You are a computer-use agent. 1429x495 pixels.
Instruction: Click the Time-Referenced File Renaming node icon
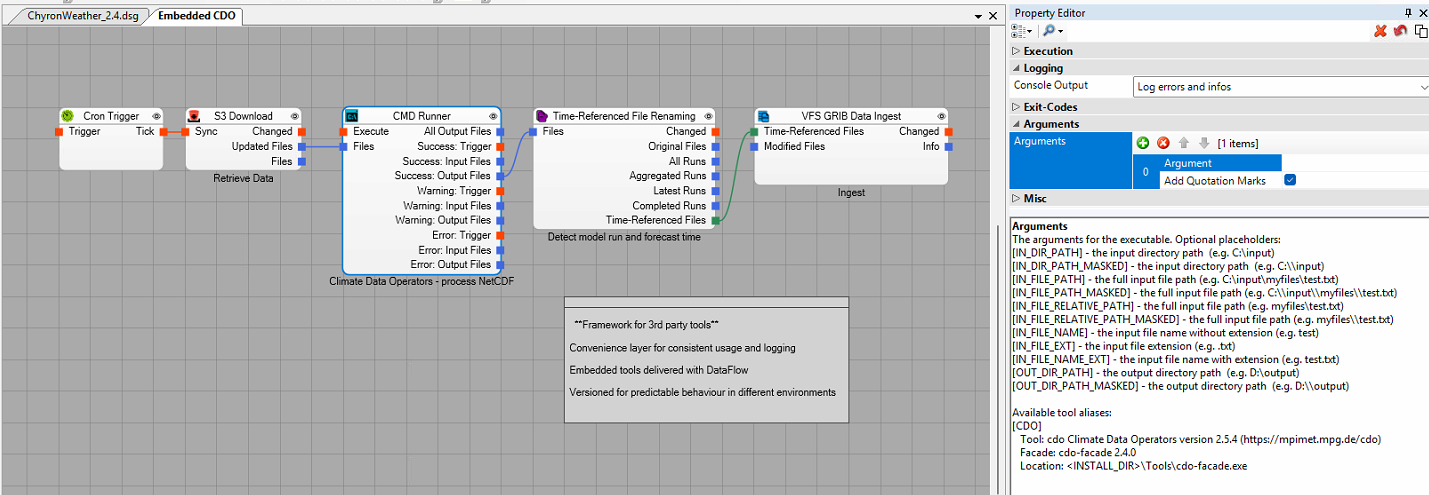click(x=542, y=116)
